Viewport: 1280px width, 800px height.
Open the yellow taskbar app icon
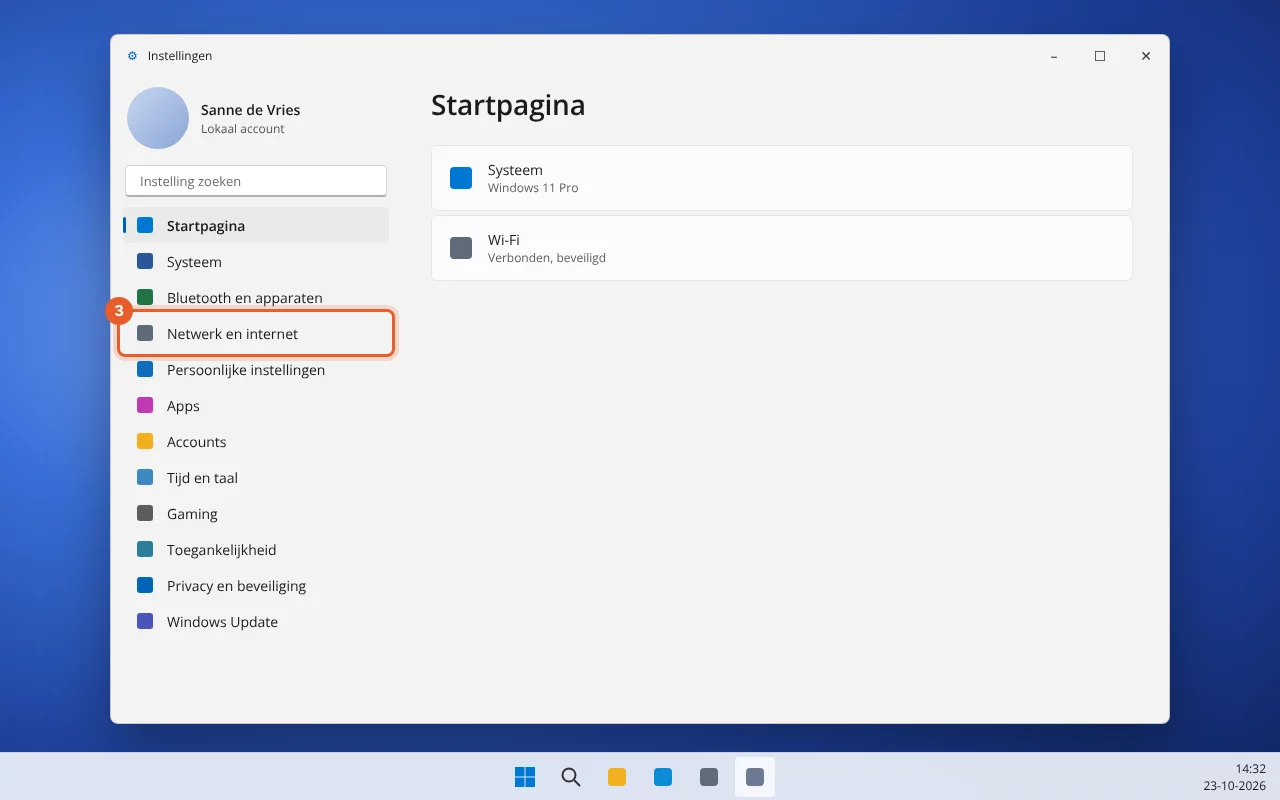[x=617, y=777]
